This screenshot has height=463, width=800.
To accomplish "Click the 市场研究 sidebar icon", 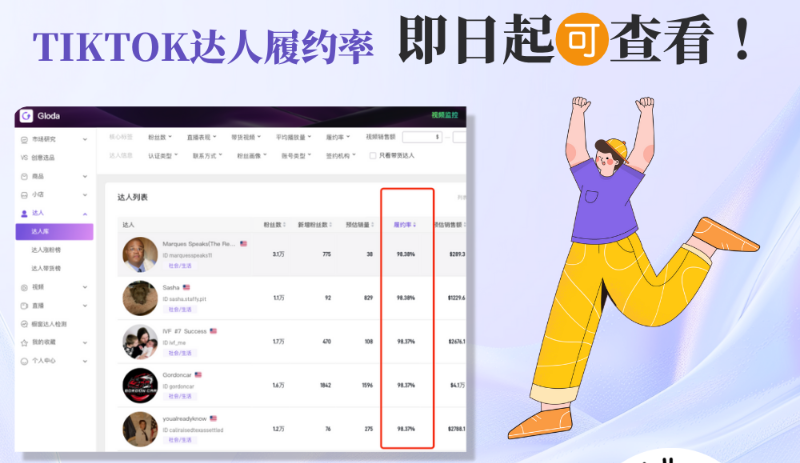I will coord(24,139).
